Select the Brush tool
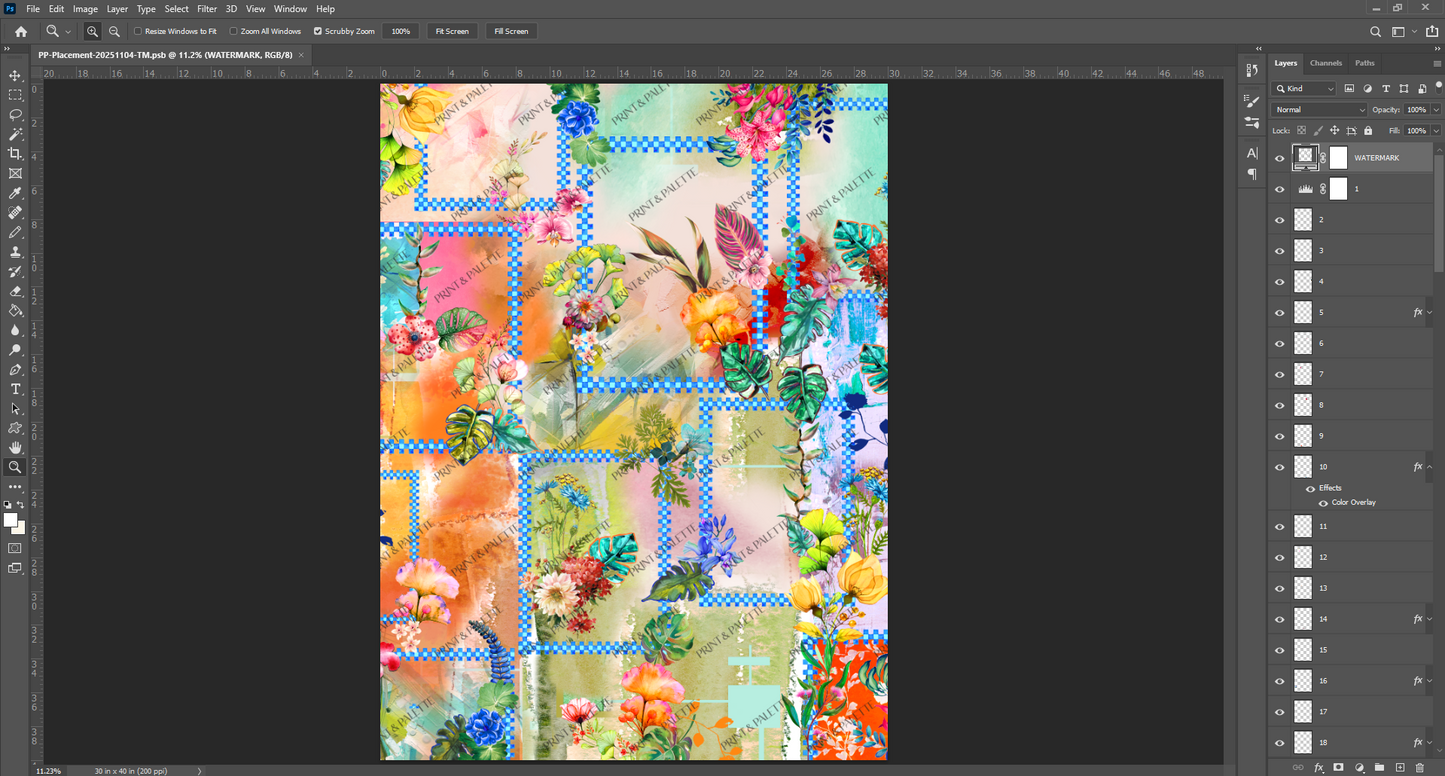The height and width of the screenshot is (776, 1445). tap(15, 232)
